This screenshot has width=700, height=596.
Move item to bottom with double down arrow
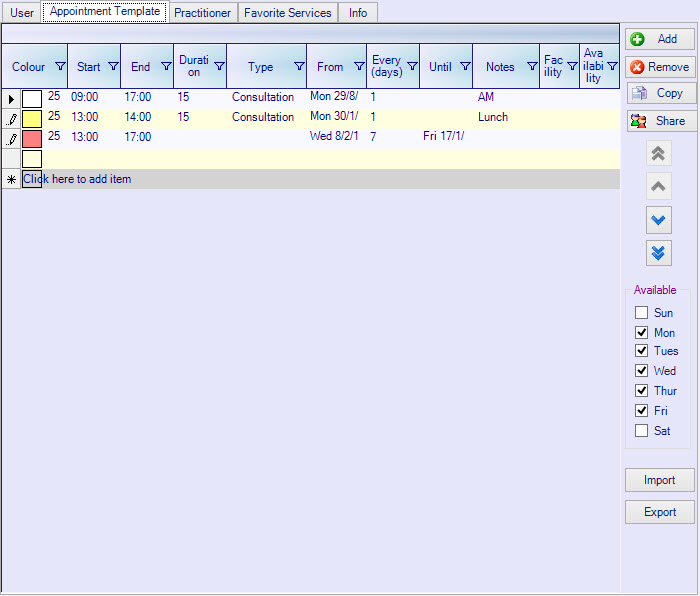pyautogui.click(x=658, y=253)
